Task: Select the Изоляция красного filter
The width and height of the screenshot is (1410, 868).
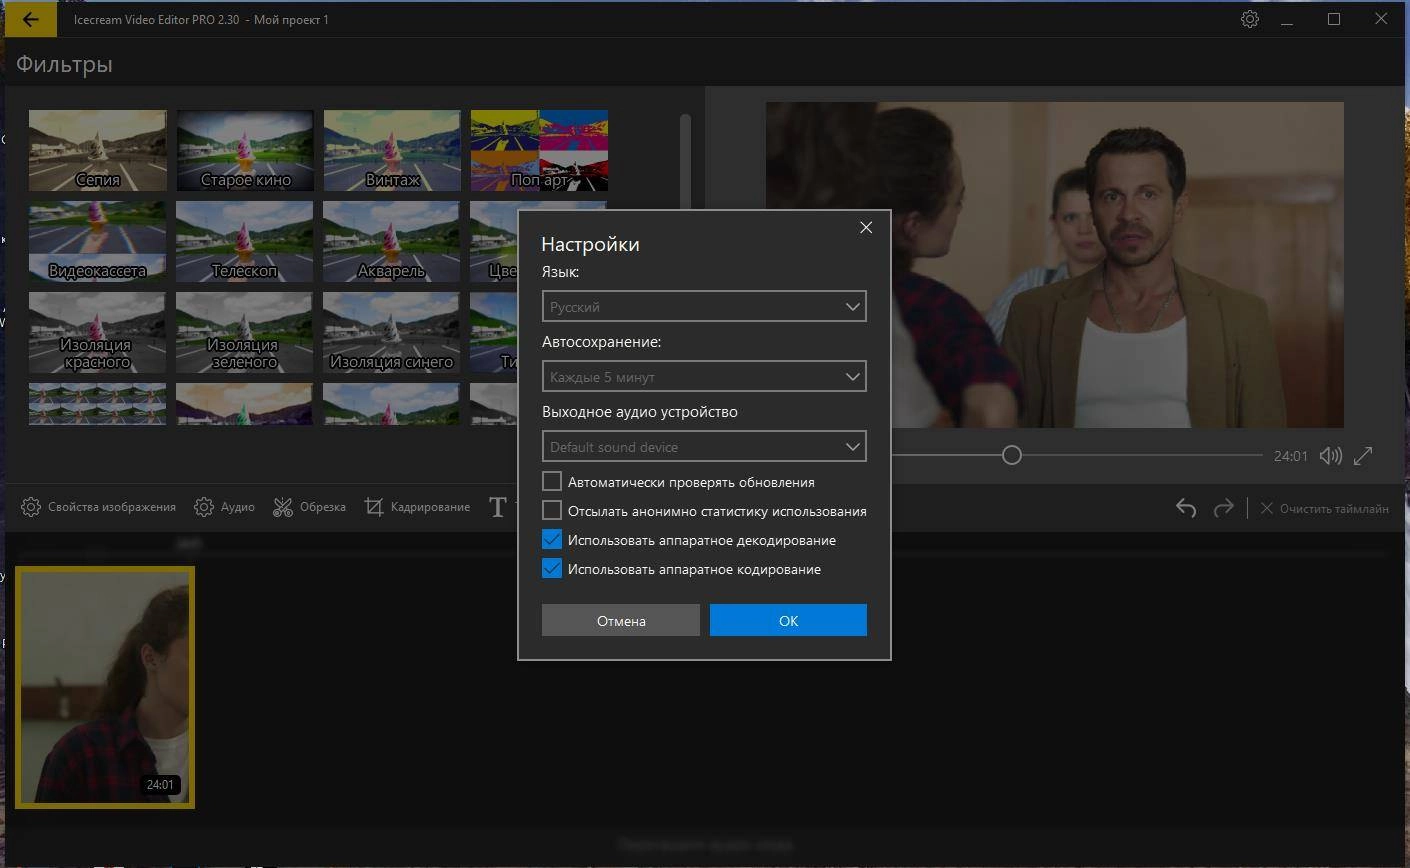Action: [98, 332]
